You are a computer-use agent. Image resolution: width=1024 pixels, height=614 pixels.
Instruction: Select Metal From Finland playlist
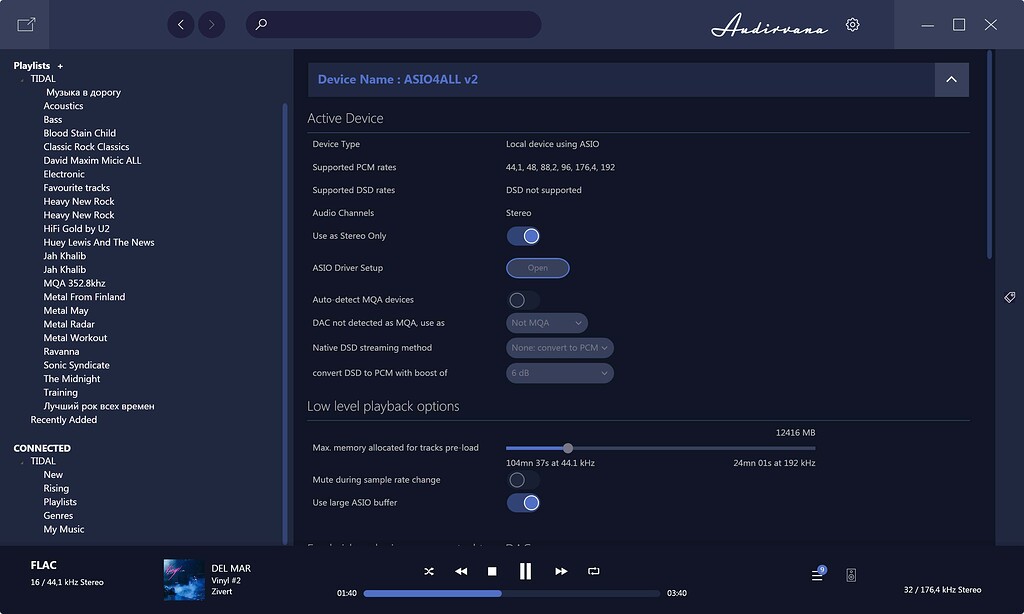click(84, 297)
